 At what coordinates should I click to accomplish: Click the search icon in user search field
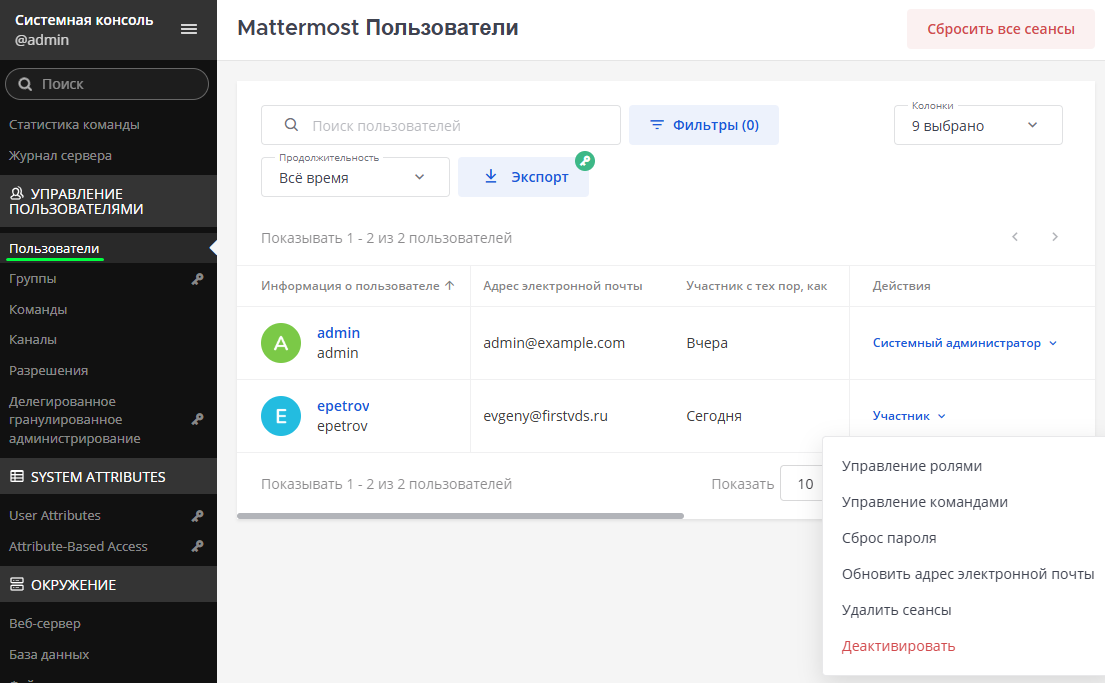[x=291, y=125]
